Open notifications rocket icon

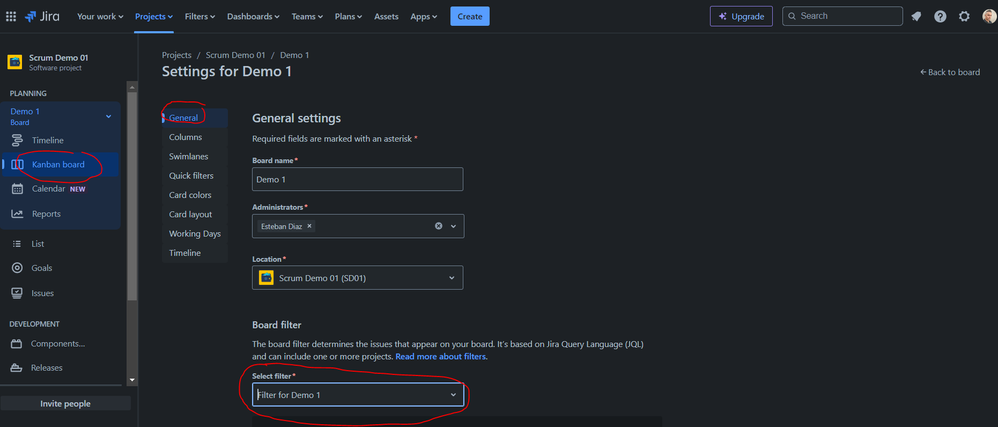click(916, 17)
